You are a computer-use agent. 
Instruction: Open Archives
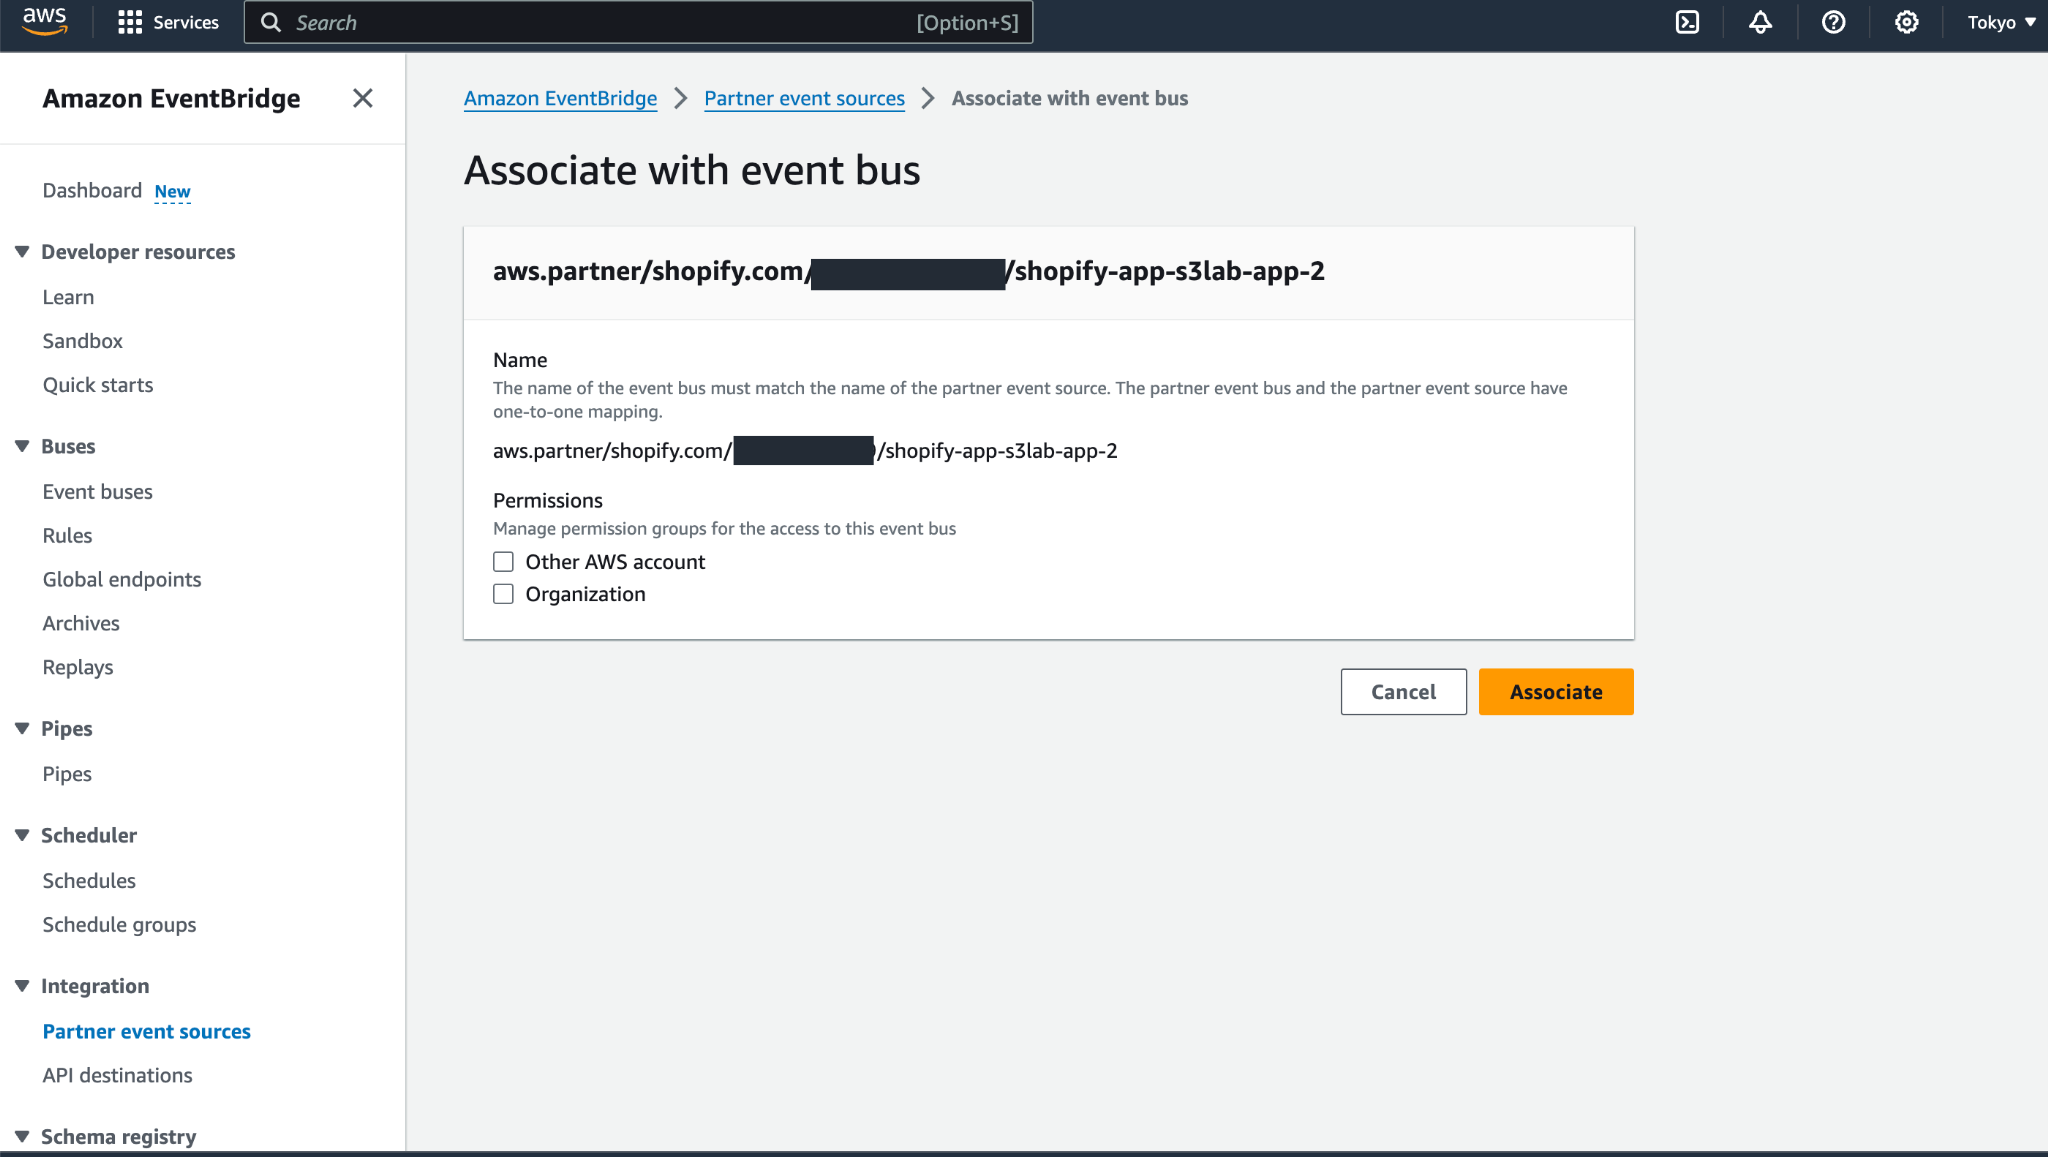81,624
